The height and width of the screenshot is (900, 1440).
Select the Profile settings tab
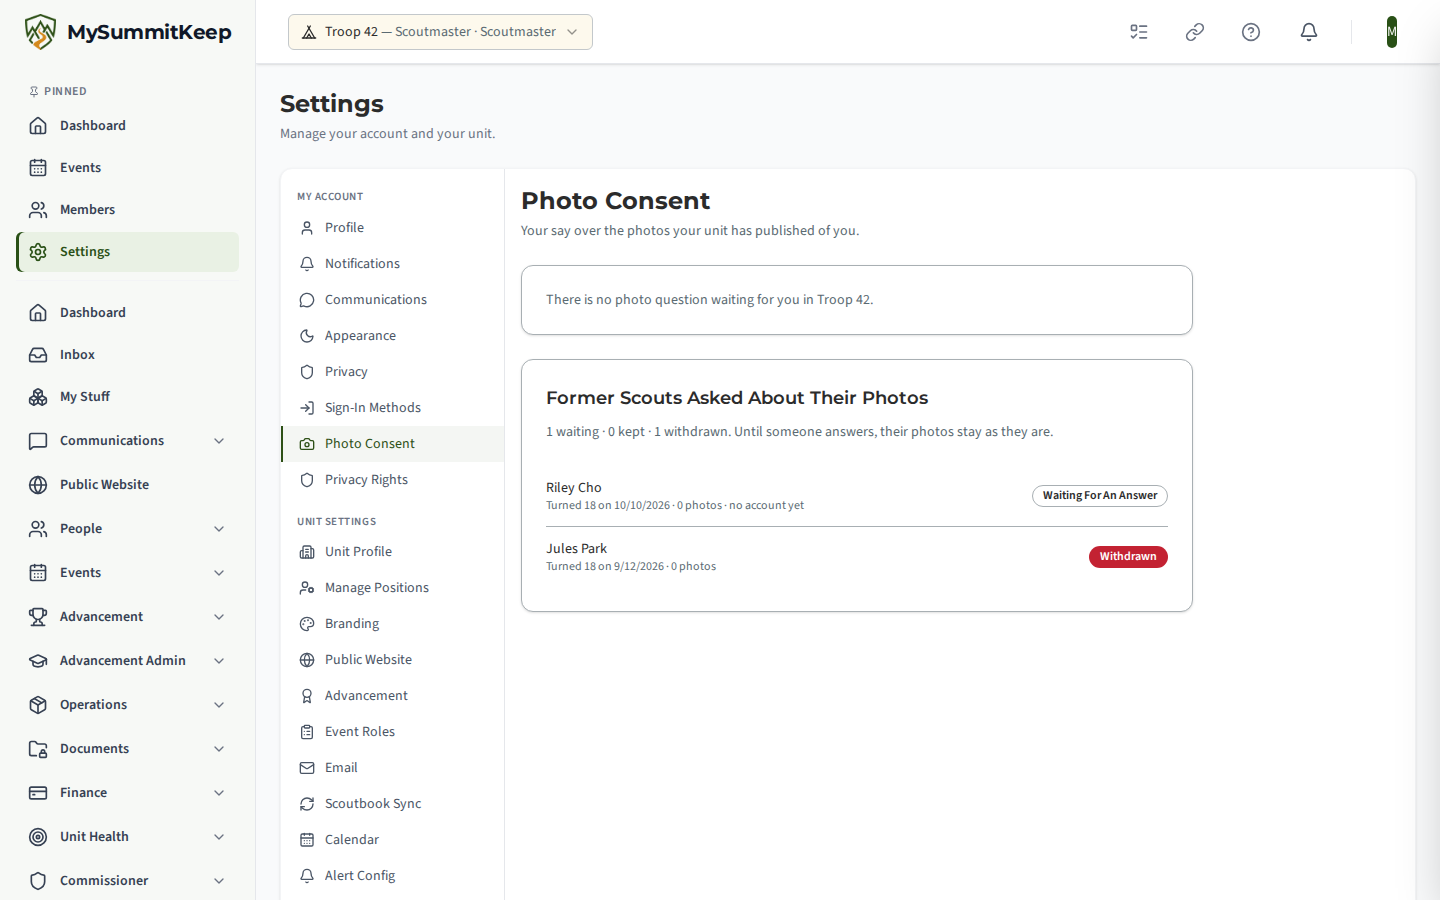(392, 228)
